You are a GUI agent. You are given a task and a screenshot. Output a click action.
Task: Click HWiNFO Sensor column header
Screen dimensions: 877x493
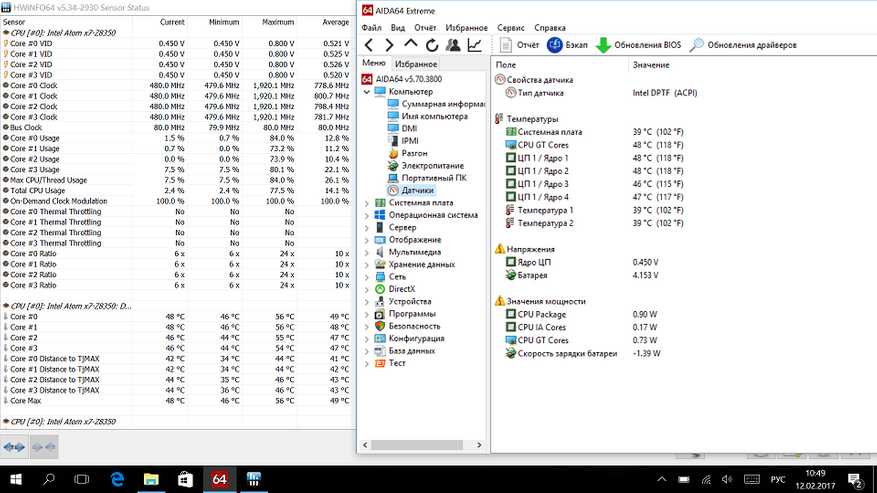click(66, 22)
